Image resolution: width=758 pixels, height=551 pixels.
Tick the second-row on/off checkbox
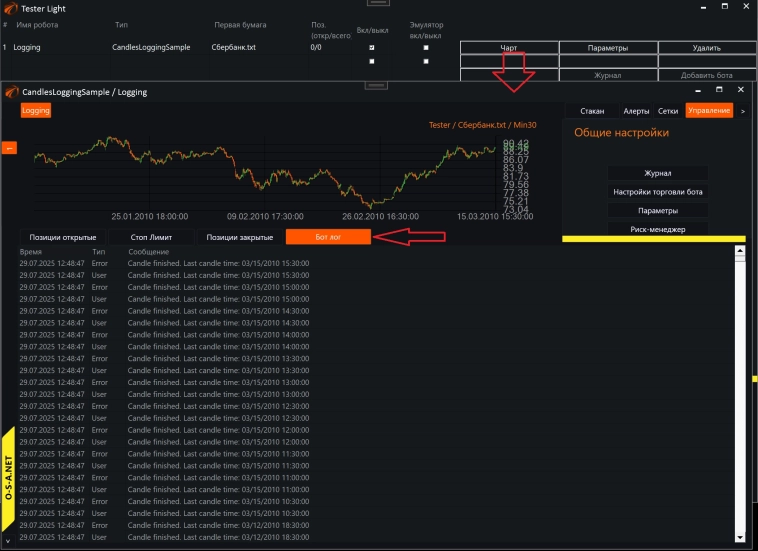(372, 61)
